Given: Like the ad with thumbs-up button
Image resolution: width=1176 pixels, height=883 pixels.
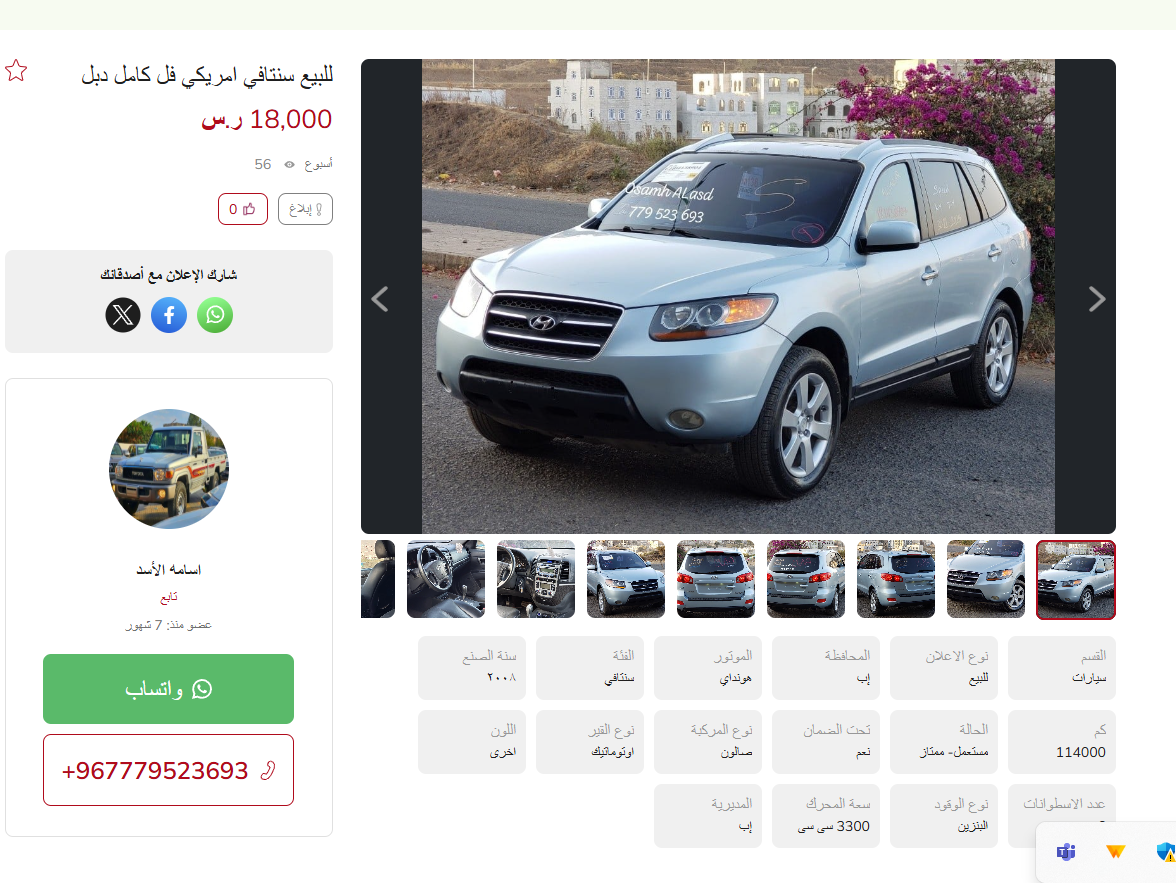Looking at the screenshot, I should point(242,209).
